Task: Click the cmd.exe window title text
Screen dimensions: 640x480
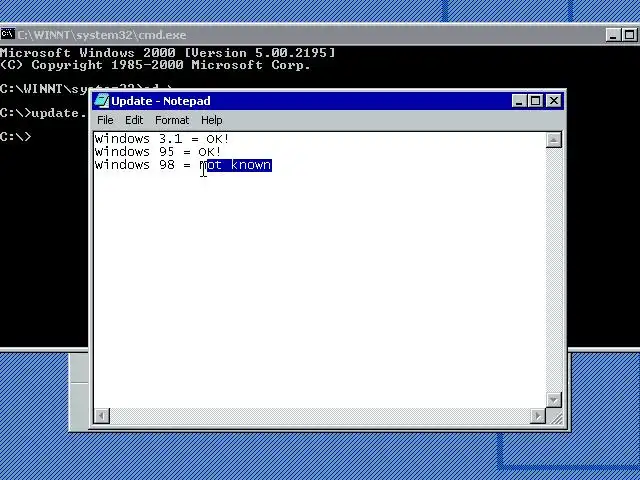Action: pos(102,35)
